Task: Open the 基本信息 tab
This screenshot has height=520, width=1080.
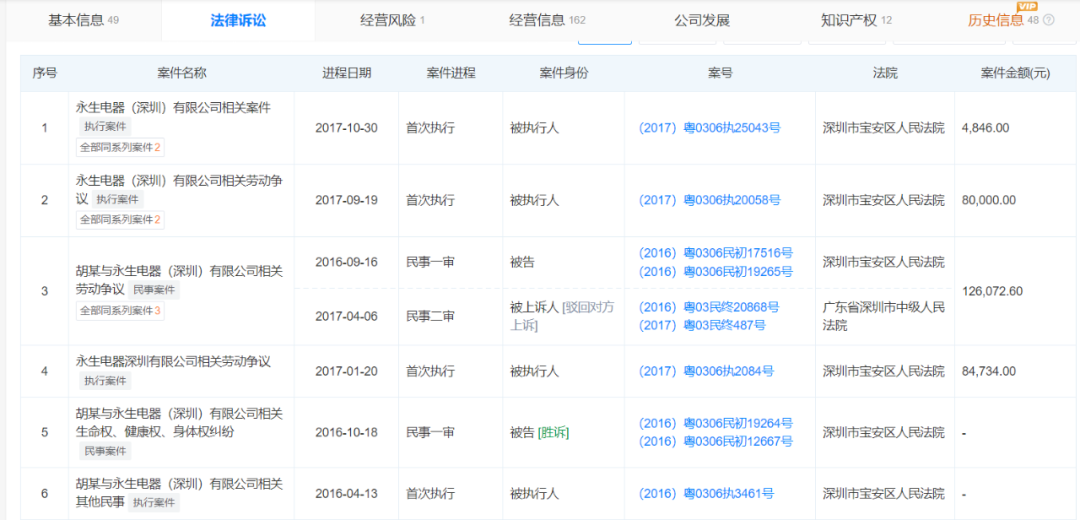Action: tap(83, 20)
